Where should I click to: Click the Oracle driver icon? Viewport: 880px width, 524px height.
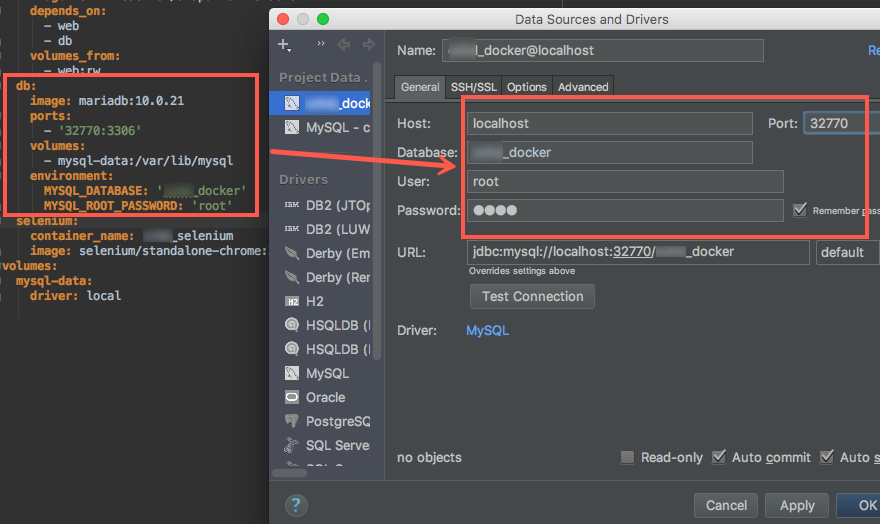click(292, 397)
